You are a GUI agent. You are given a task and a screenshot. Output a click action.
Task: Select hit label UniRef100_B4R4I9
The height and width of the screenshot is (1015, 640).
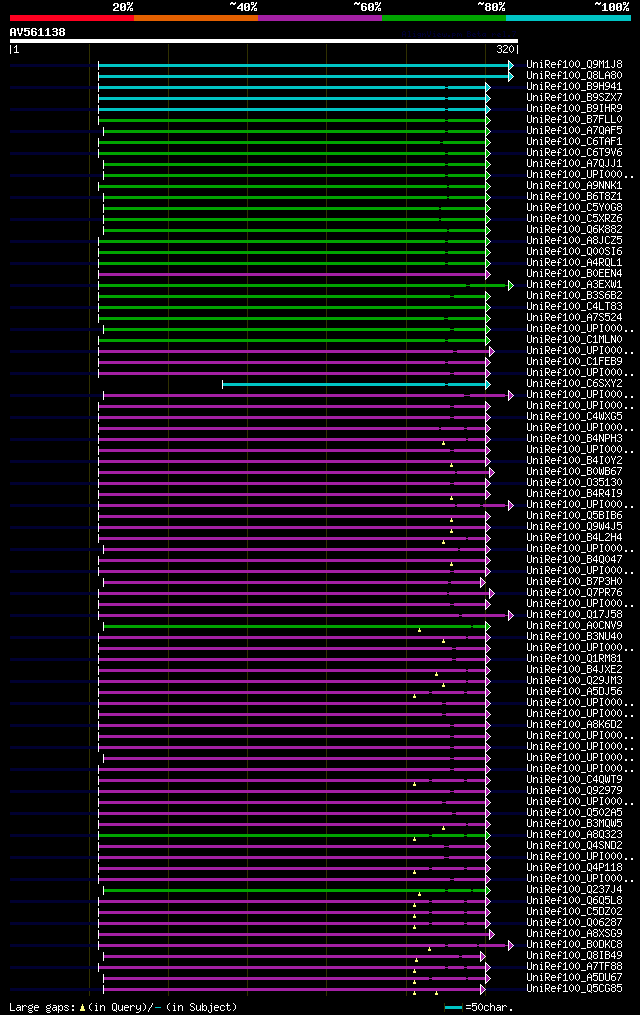574,494
